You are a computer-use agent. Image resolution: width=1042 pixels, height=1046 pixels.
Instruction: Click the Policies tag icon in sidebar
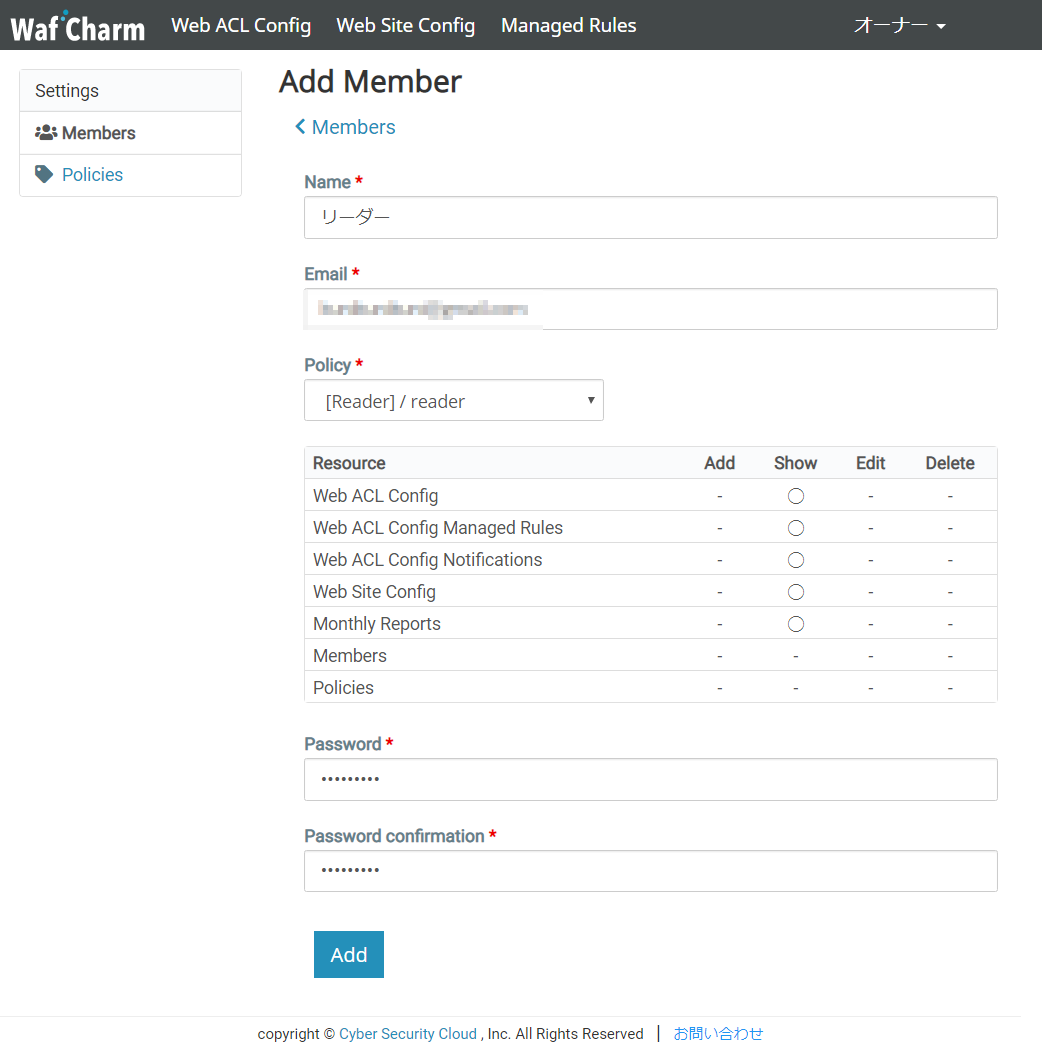coord(44,174)
